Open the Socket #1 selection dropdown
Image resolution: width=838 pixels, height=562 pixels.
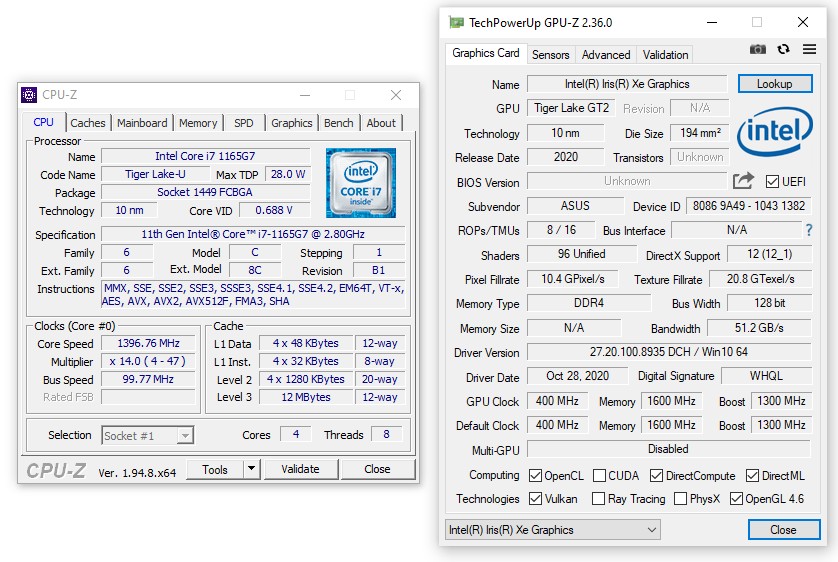(x=148, y=435)
